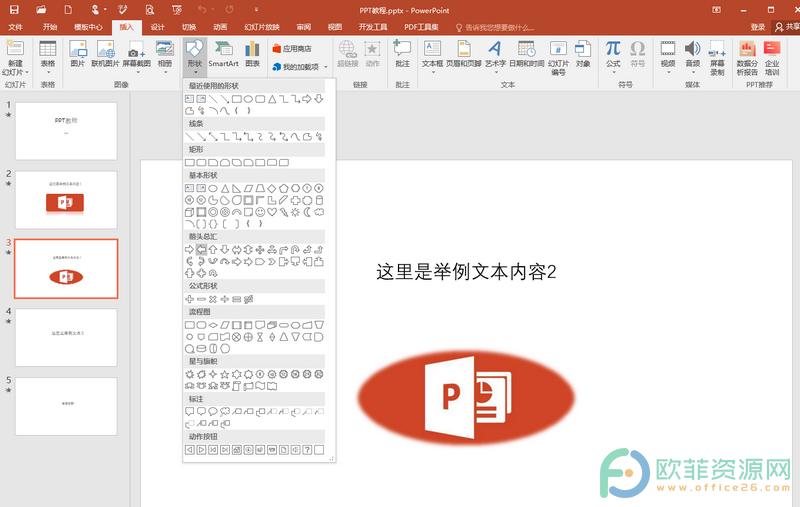This screenshot has width=800, height=507.
Task: Insert header and footer (页眉和页脚)
Action: [x=464, y=55]
